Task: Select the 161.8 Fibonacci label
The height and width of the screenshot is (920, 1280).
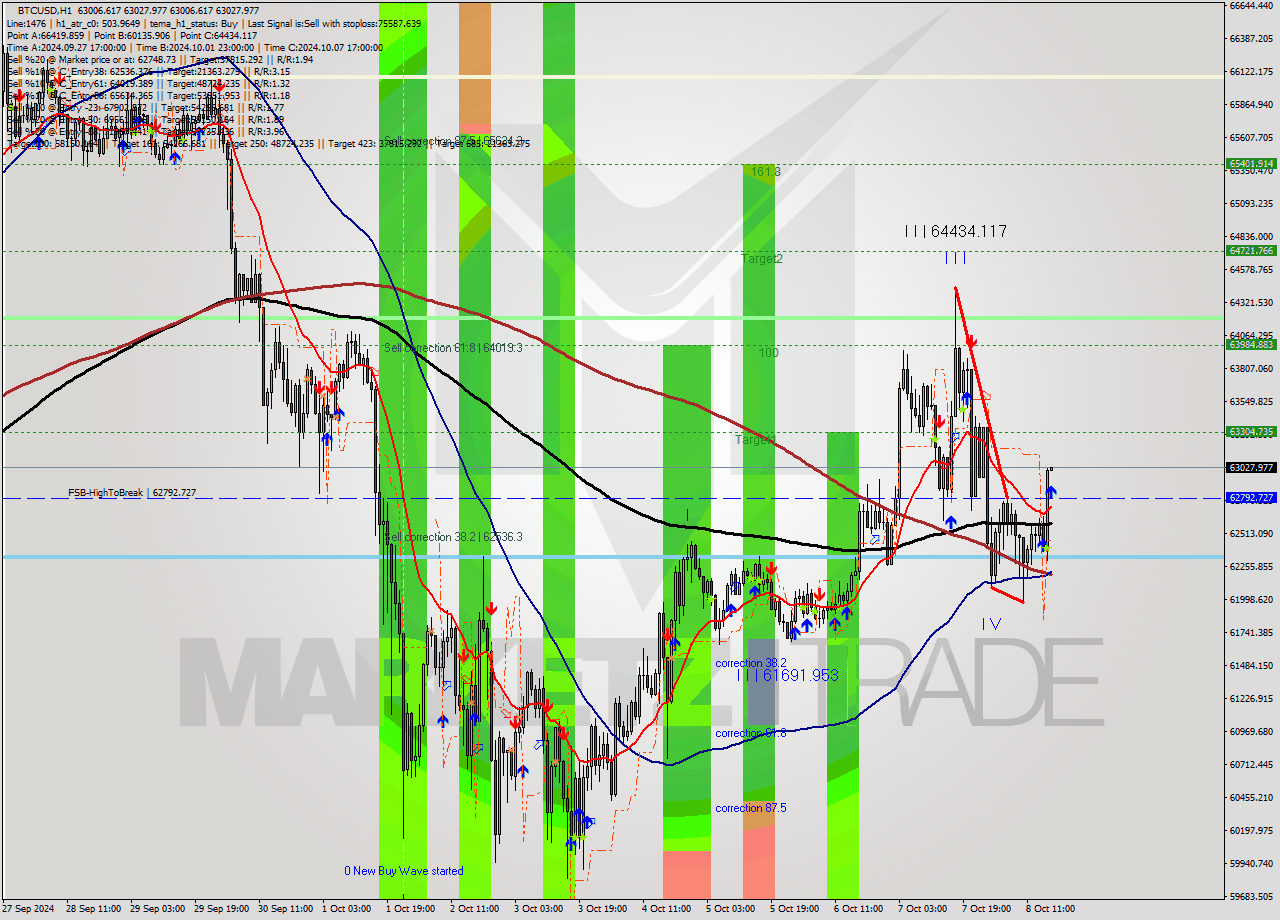Action: click(765, 172)
